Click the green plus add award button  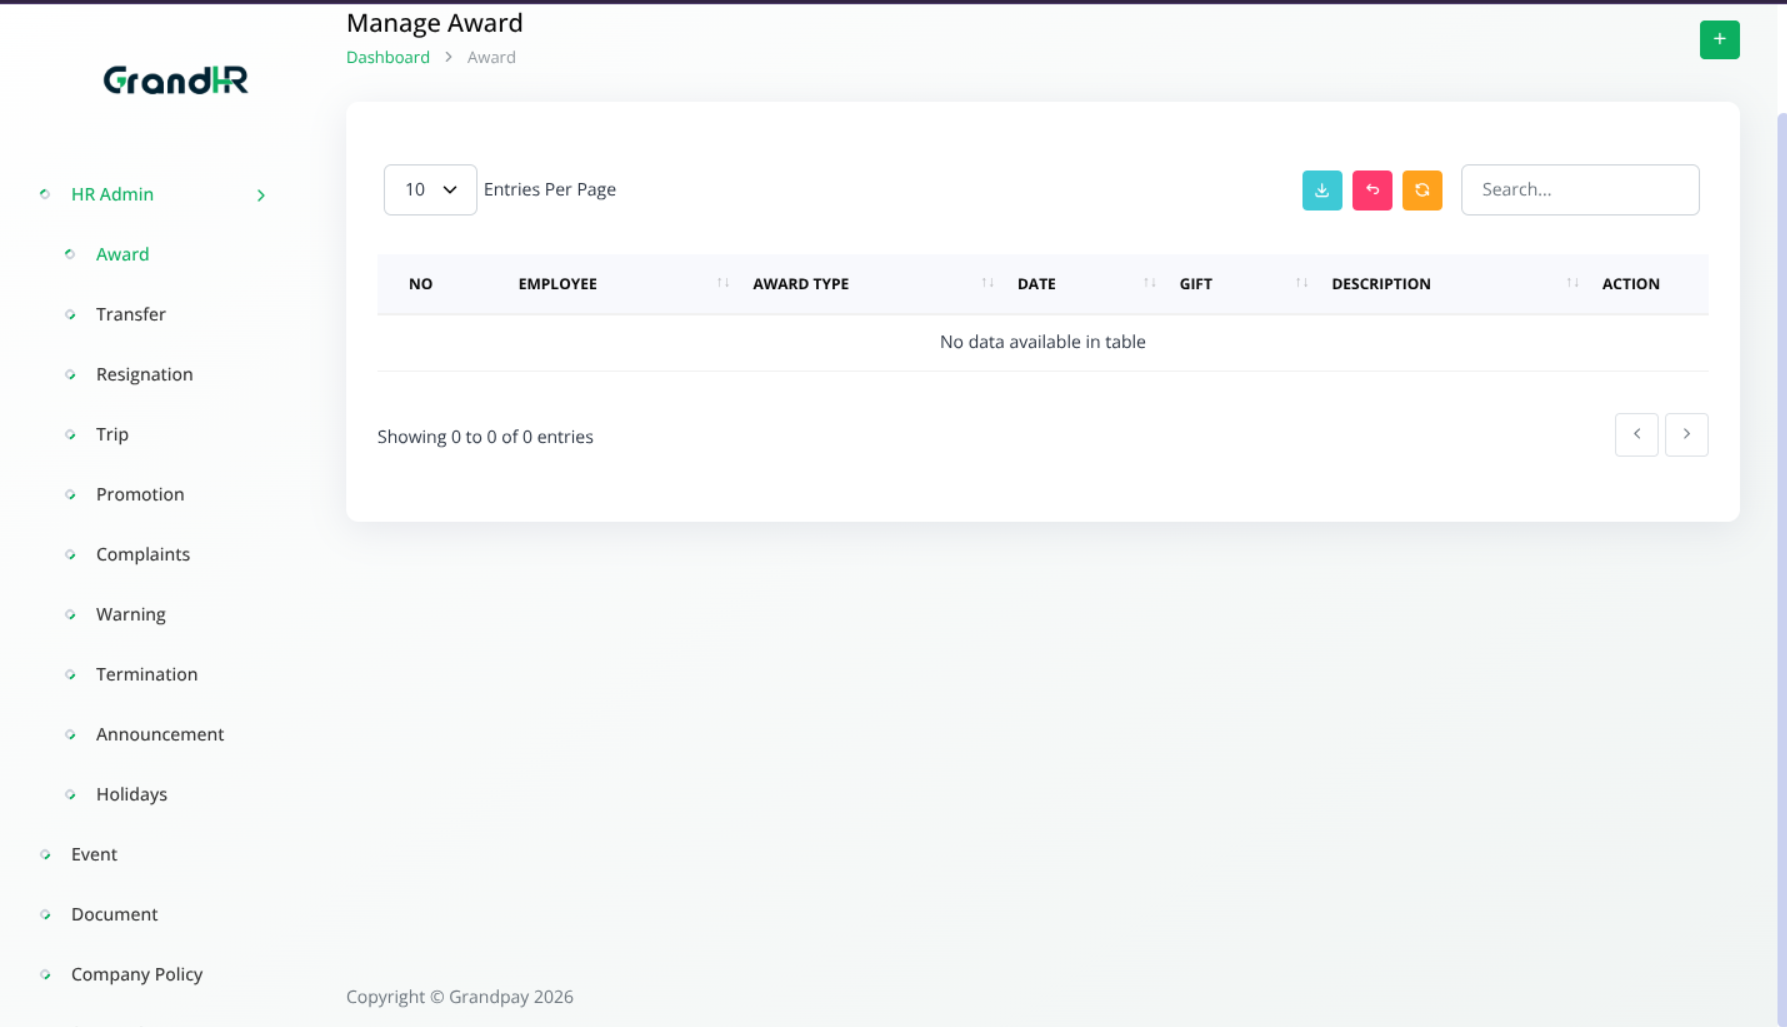(x=1719, y=40)
